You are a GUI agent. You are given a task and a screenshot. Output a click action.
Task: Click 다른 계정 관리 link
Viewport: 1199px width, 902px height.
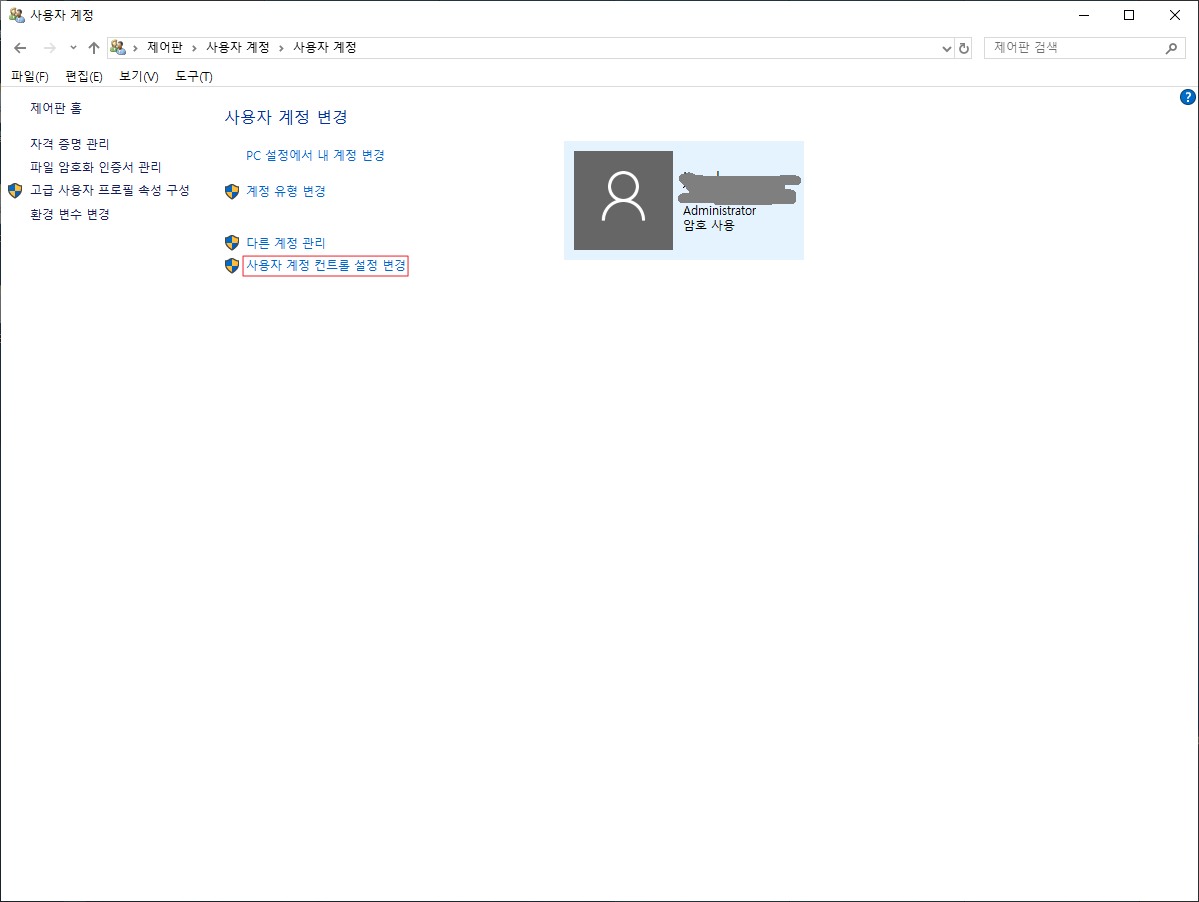pyautogui.click(x=285, y=243)
